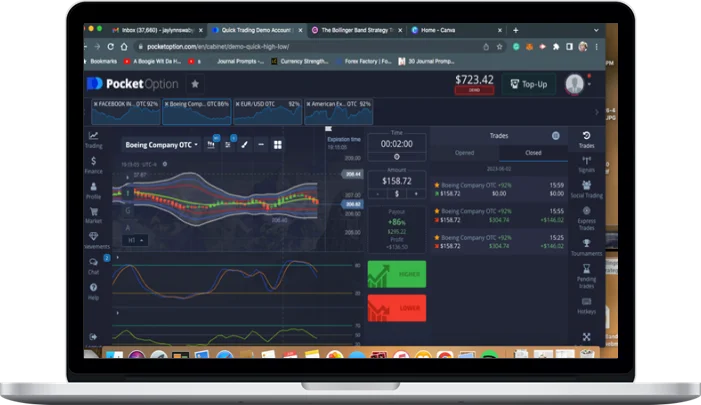Open the user avatar account menu

point(574,83)
